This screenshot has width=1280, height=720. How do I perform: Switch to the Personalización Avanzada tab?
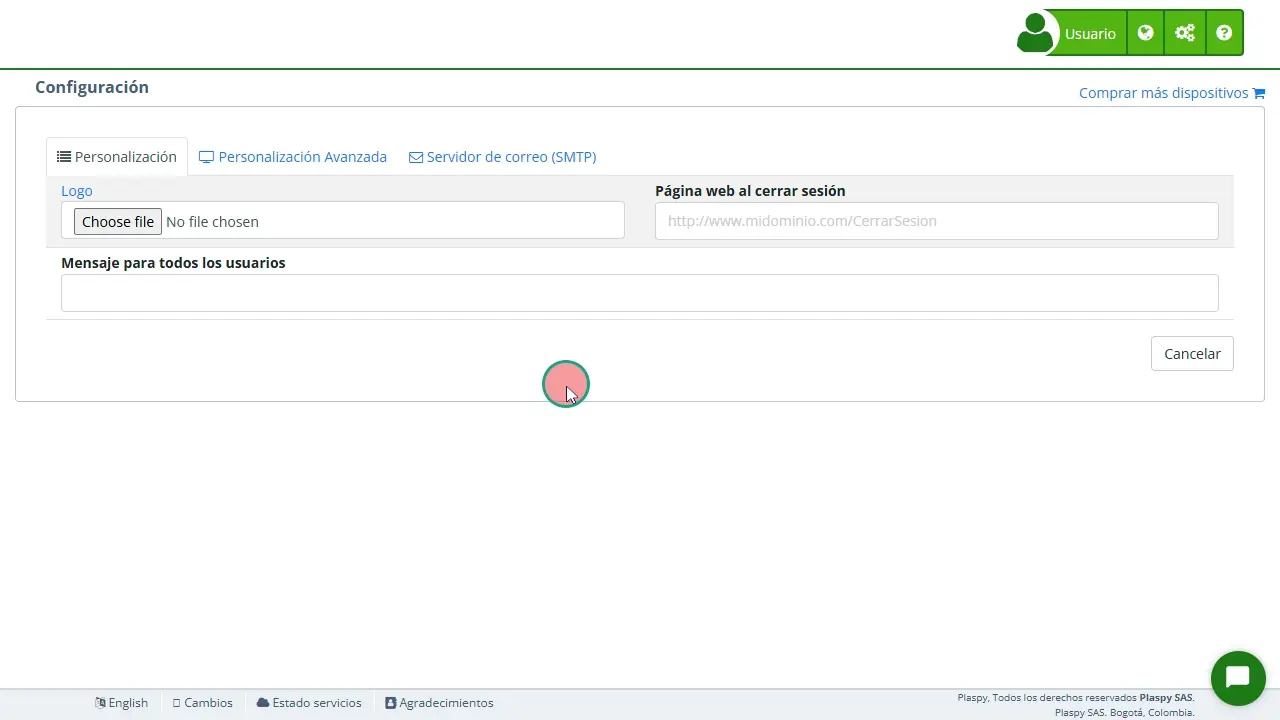pyautogui.click(x=292, y=157)
